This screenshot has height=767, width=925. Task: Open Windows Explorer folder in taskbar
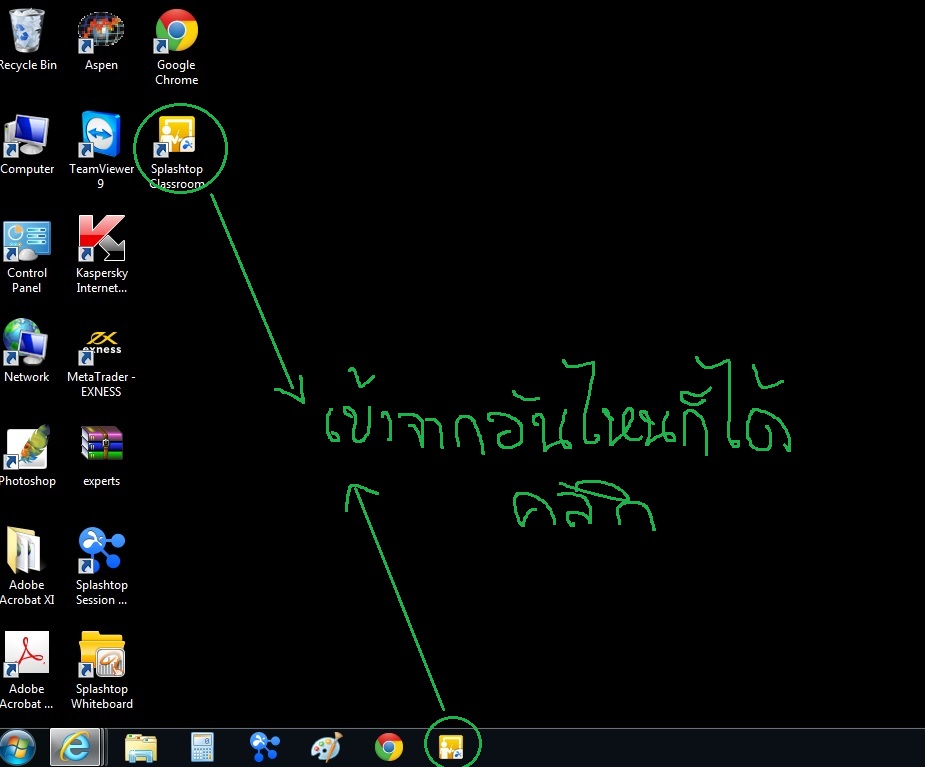click(x=140, y=748)
